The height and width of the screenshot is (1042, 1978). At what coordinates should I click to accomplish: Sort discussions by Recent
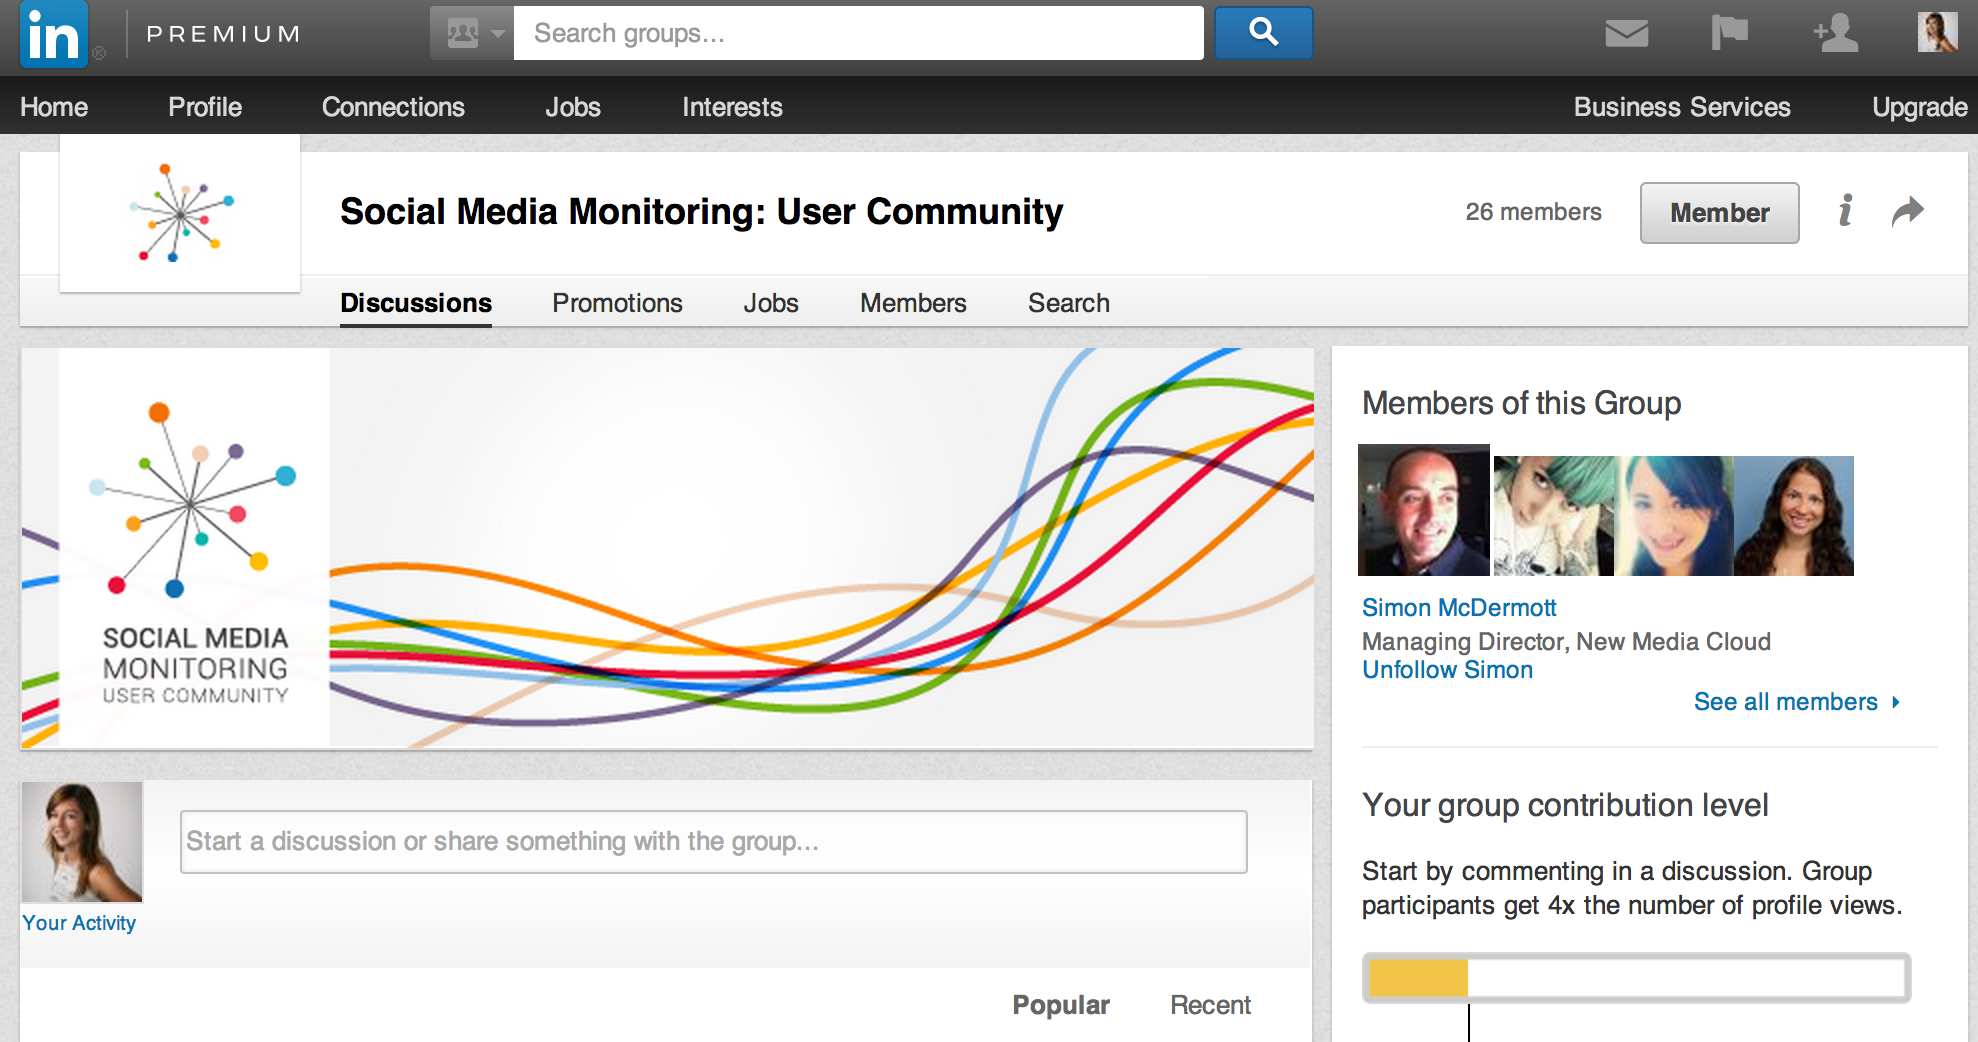(x=1210, y=1005)
